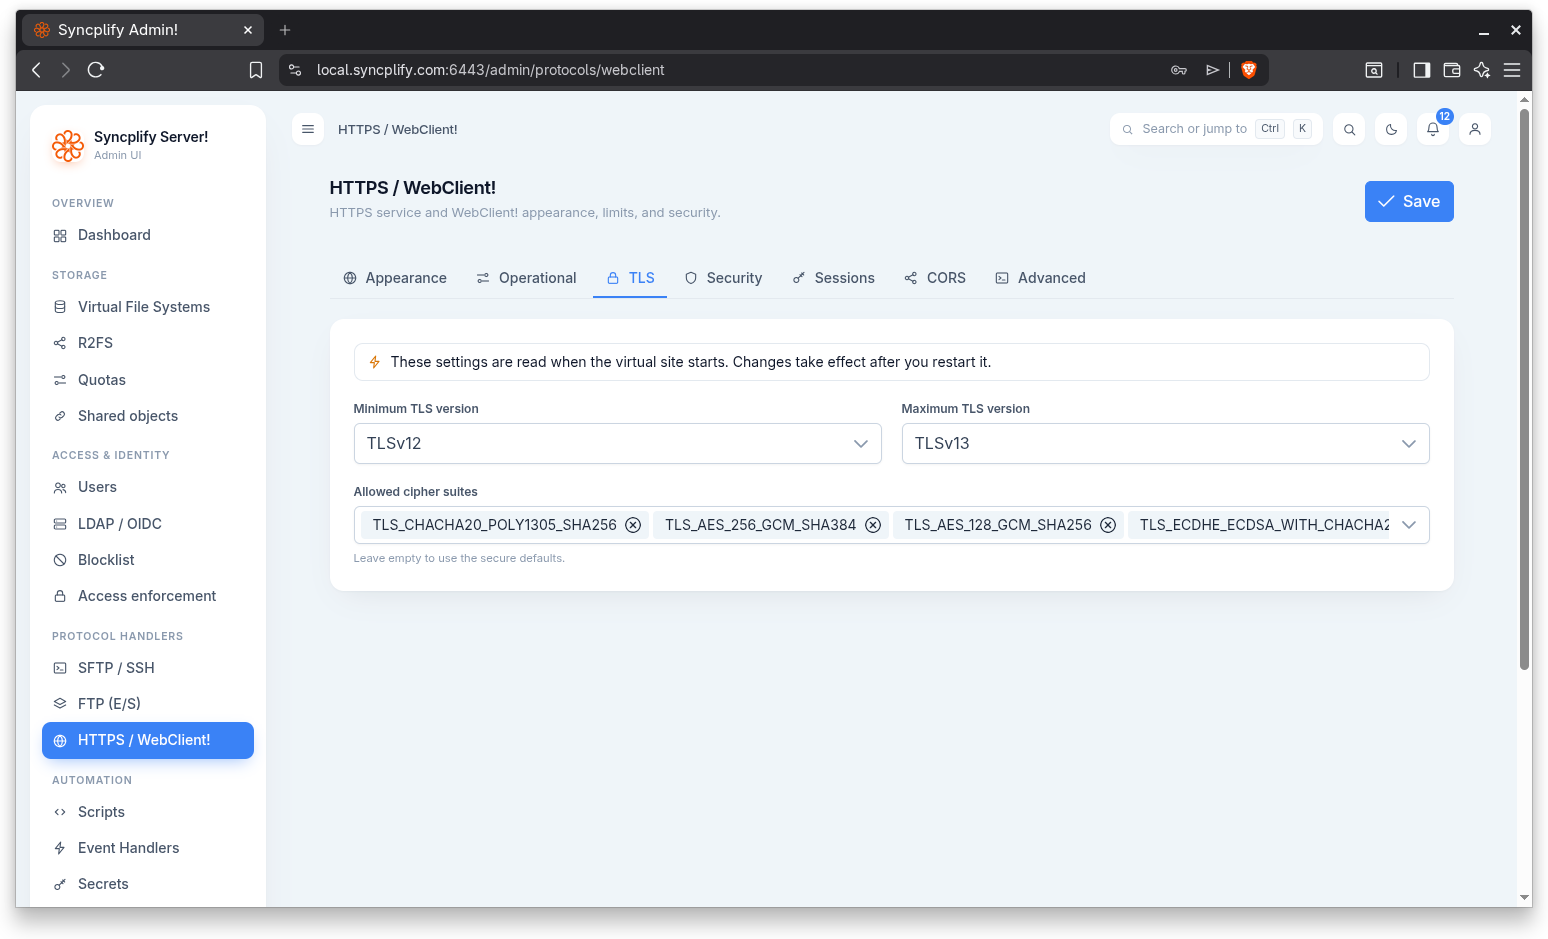
Task: Open Brave Shields icon
Action: tap(1249, 70)
